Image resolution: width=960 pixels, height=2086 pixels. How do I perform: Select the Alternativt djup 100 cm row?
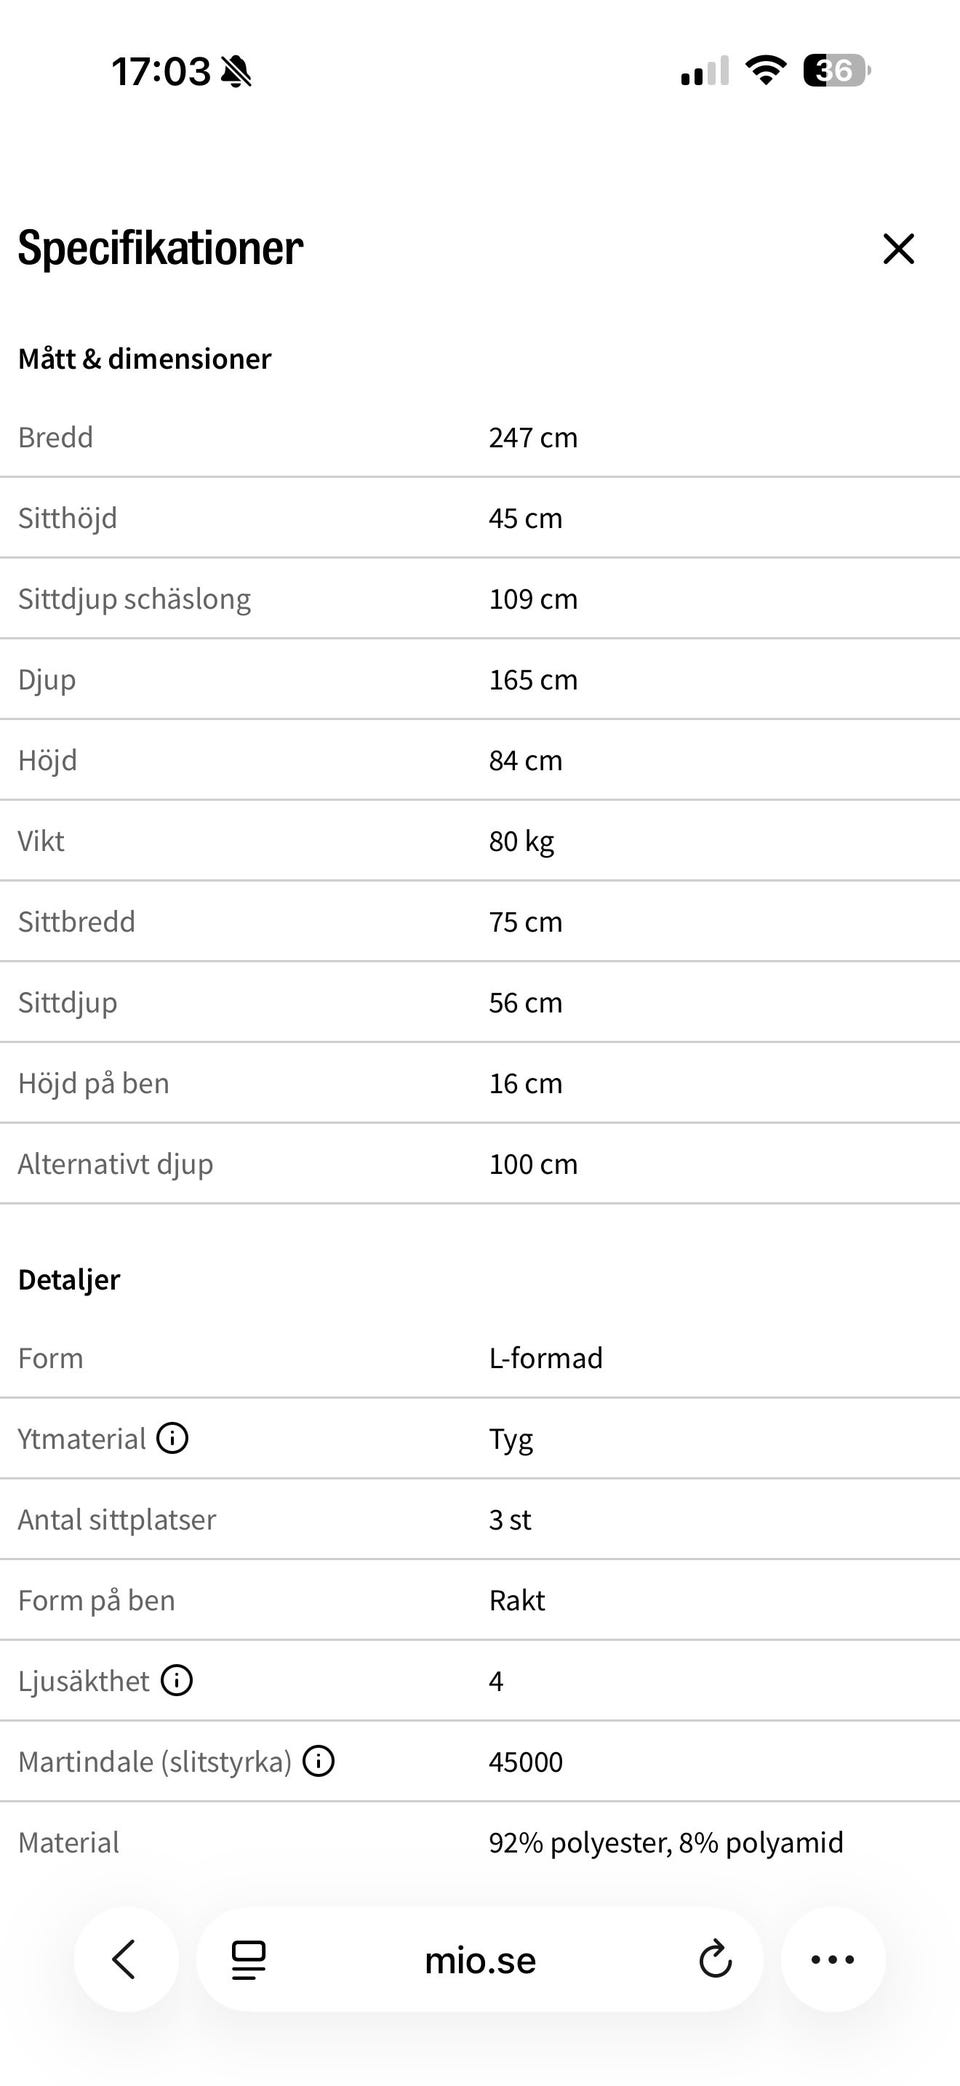pos(480,1163)
